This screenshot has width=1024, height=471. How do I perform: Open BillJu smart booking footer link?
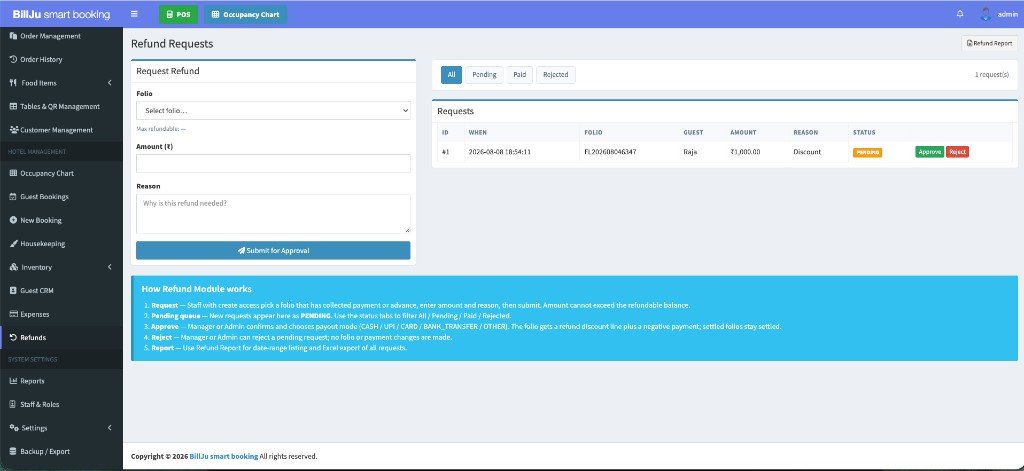coord(223,456)
